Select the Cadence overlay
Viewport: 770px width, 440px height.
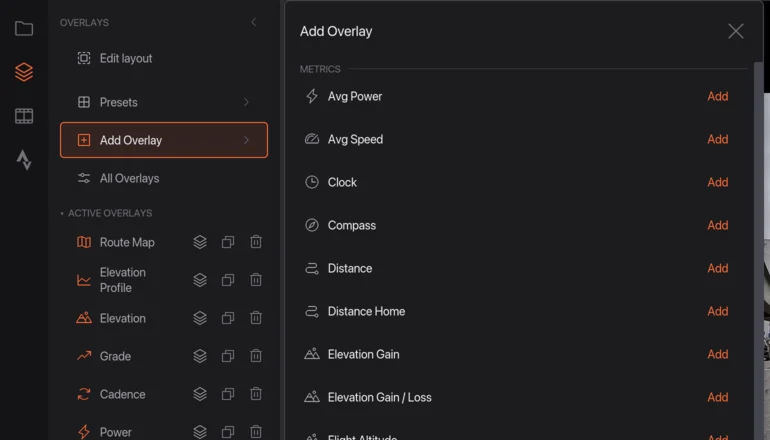(123, 394)
